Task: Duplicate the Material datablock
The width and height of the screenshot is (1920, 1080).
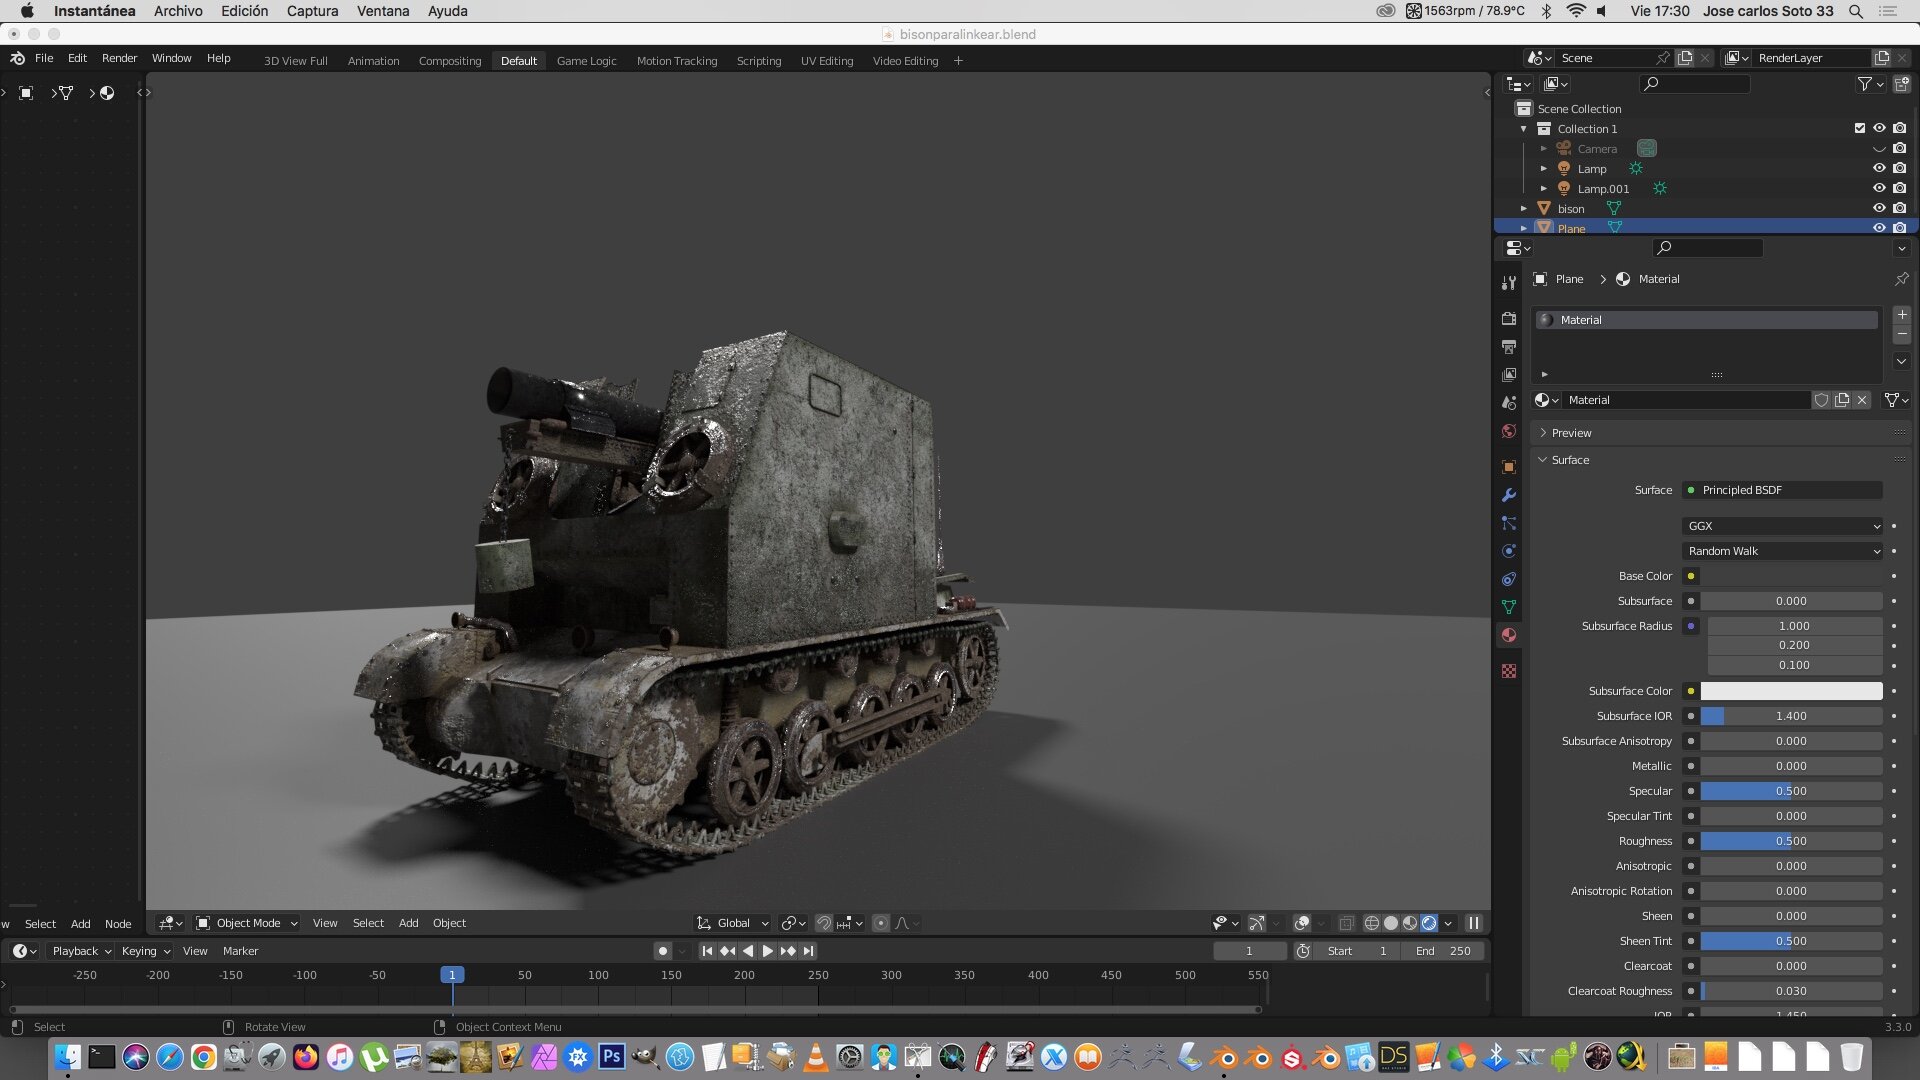Action: (1841, 400)
